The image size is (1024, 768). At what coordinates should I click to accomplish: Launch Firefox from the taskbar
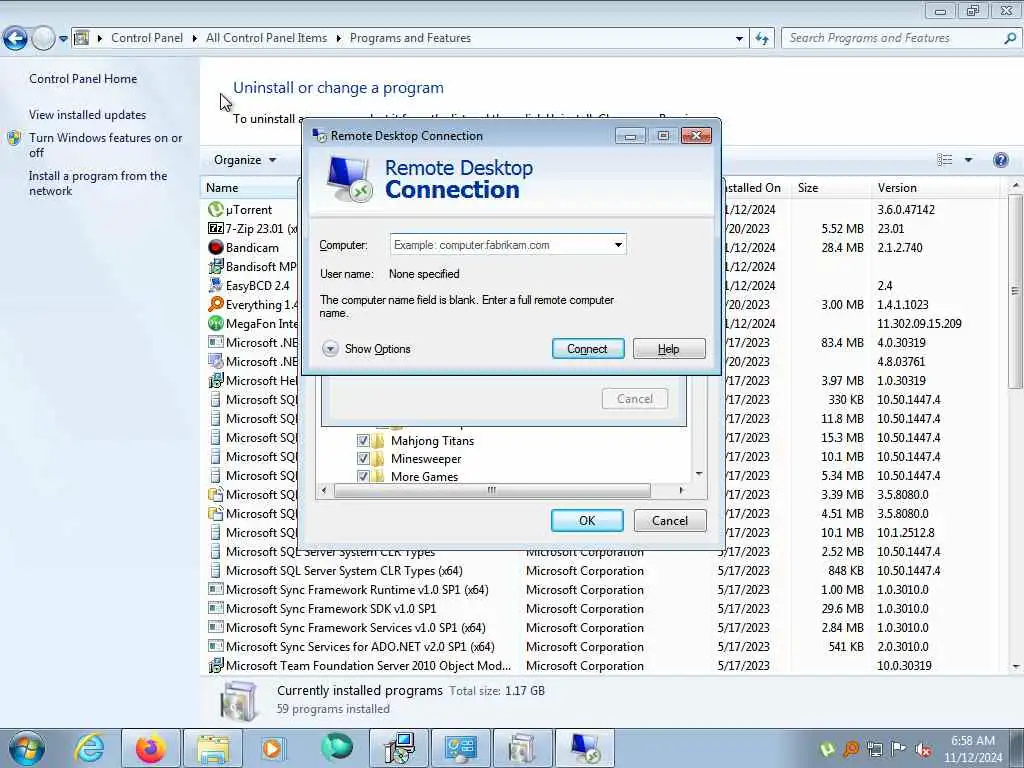pyautogui.click(x=151, y=748)
